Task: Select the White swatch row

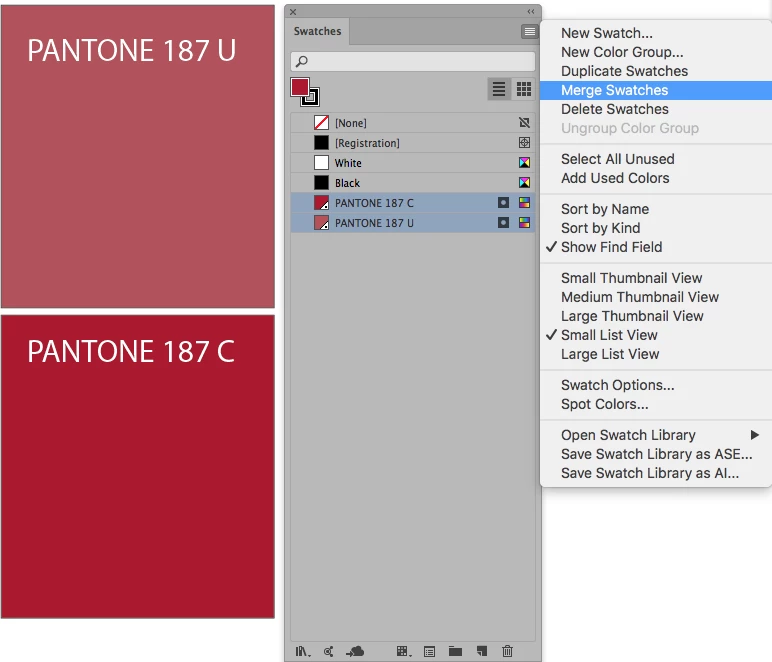Action: 413,163
